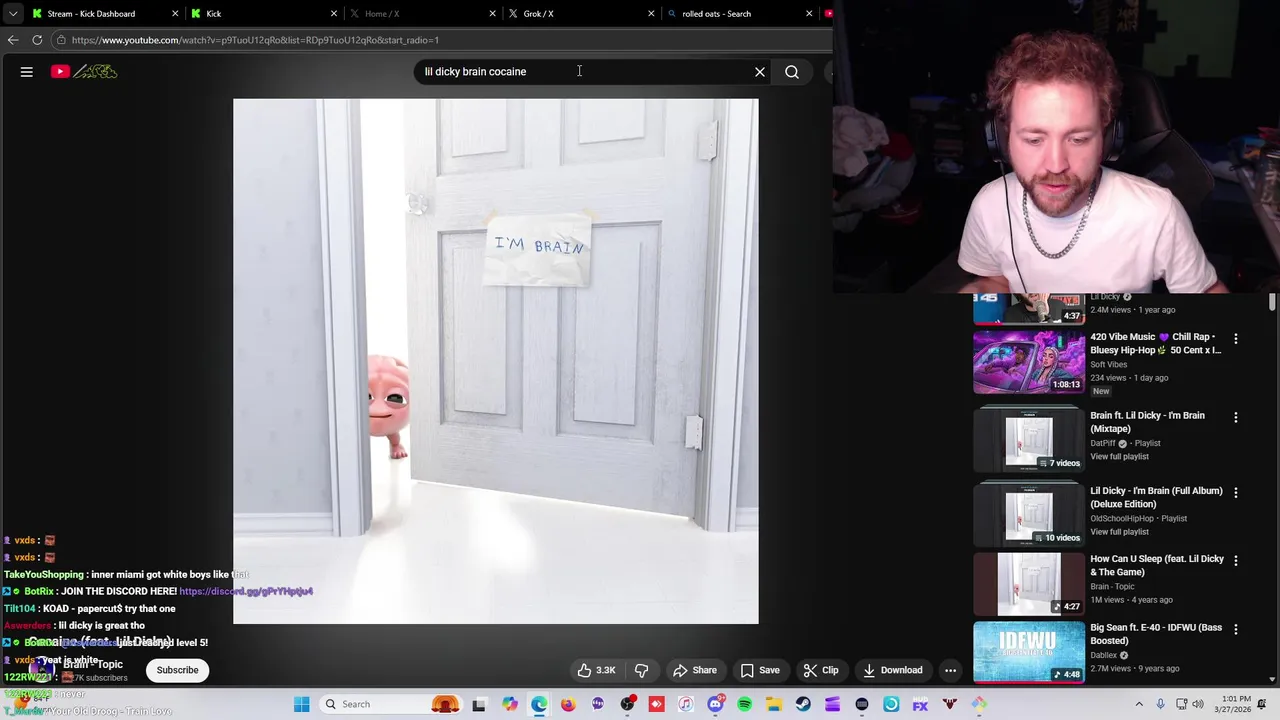This screenshot has height=720, width=1280.
Task: Open Steam from the taskbar
Action: click(803, 704)
